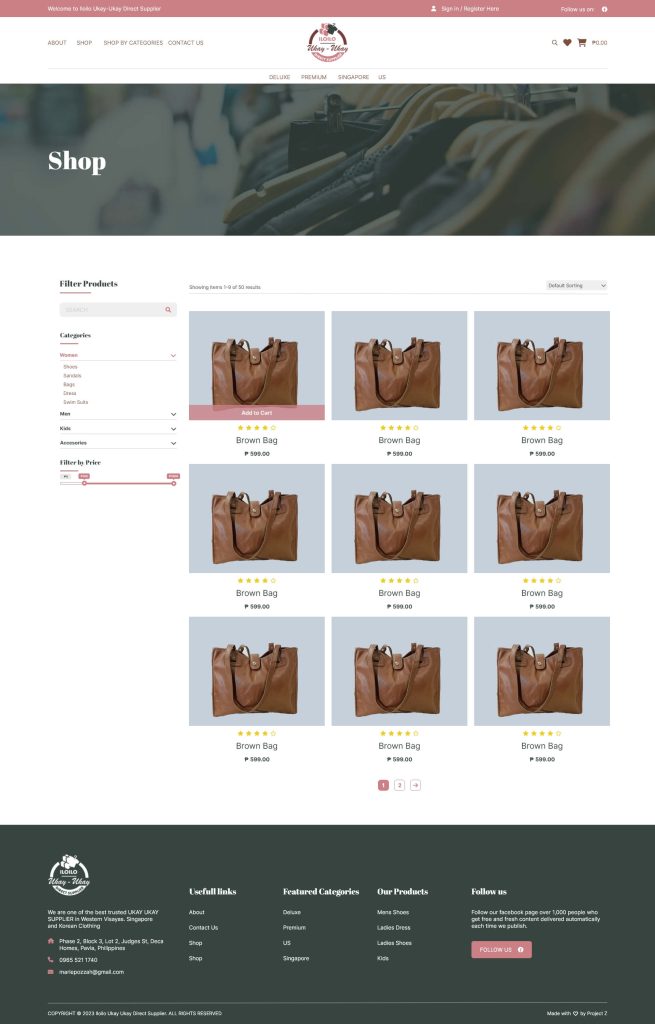The width and height of the screenshot is (655, 1024).
Task: Open the wishlist heart icon
Action: (567, 43)
